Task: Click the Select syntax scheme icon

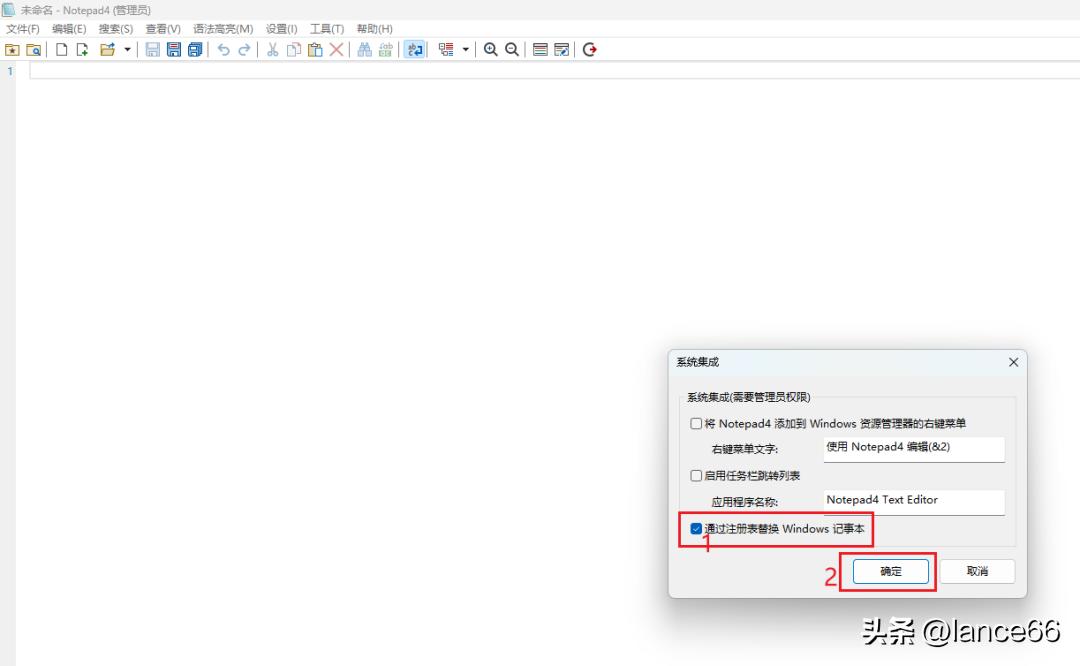Action: [x=541, y=50]
